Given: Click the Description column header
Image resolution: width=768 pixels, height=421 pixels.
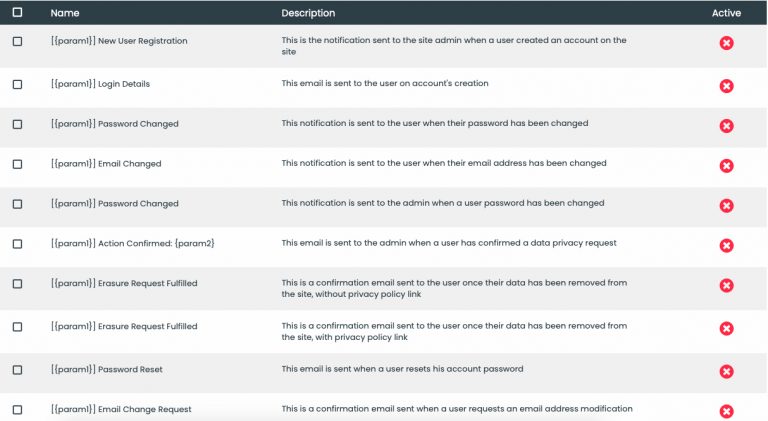Looking at the screenshot, I should tap(308, 13).
